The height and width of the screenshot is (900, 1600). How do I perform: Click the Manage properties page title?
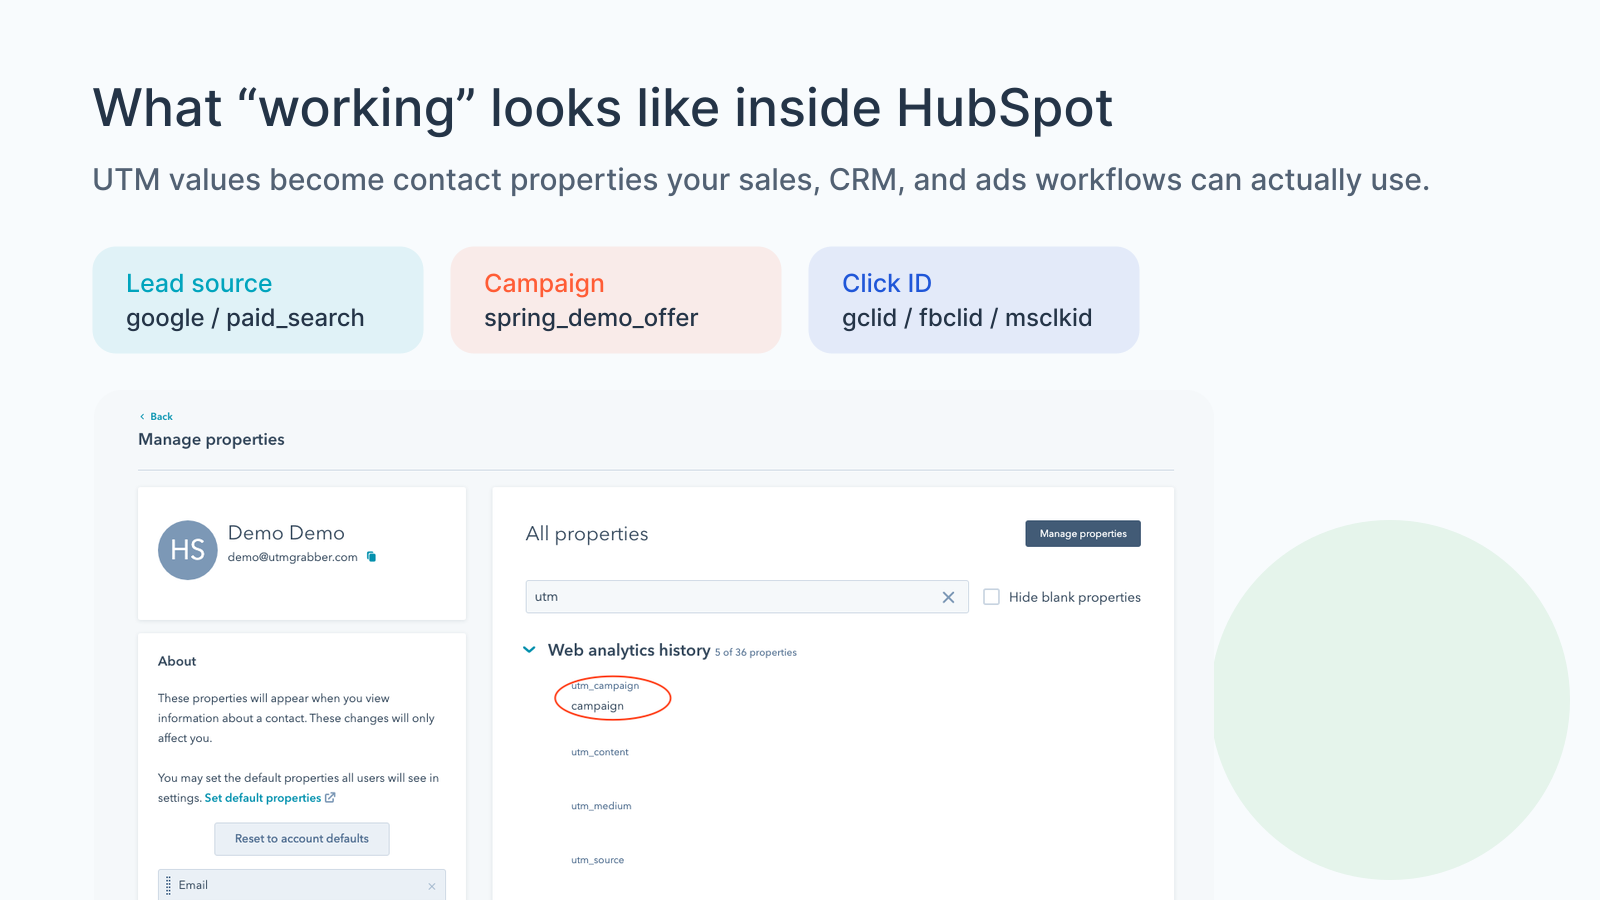211,440
